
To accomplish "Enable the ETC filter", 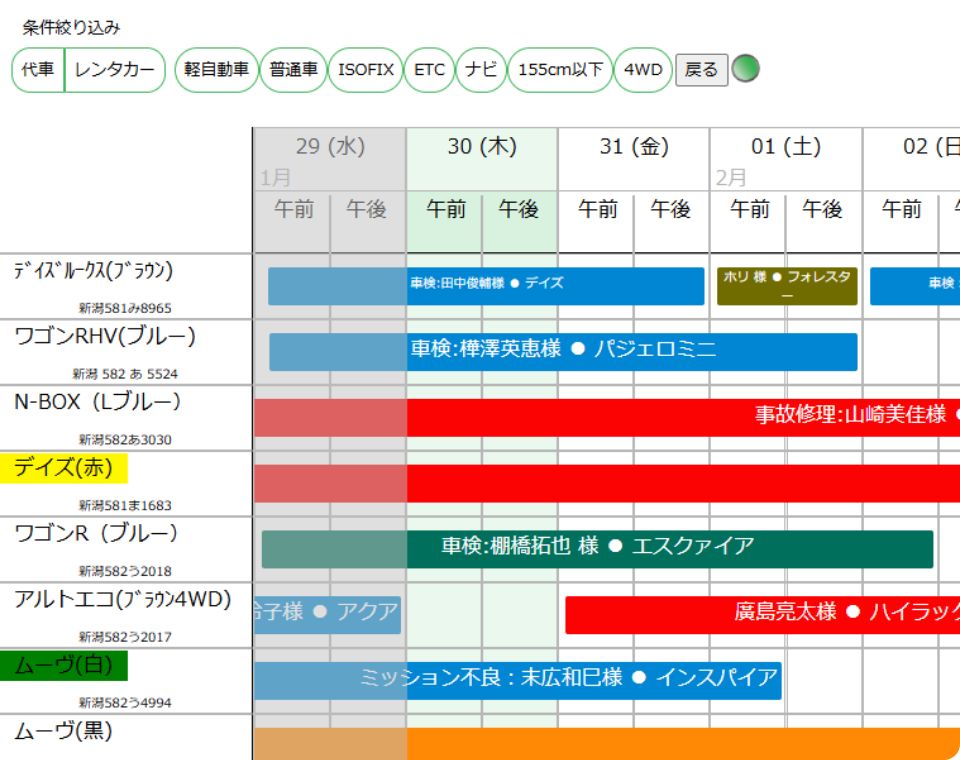I will (x=429, y=70).
